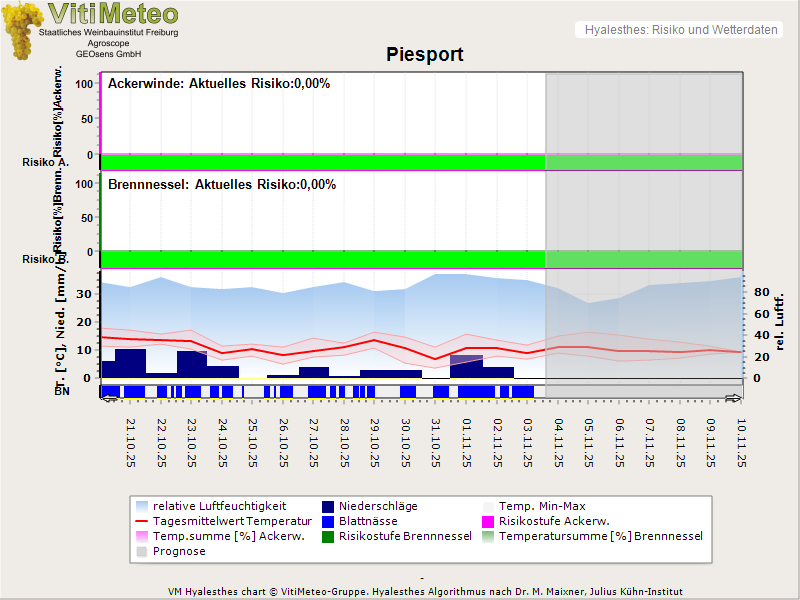Click the right scroll arrow under the chart
The height and width of the screenshot is (600, 800).
tap(734, 398)
